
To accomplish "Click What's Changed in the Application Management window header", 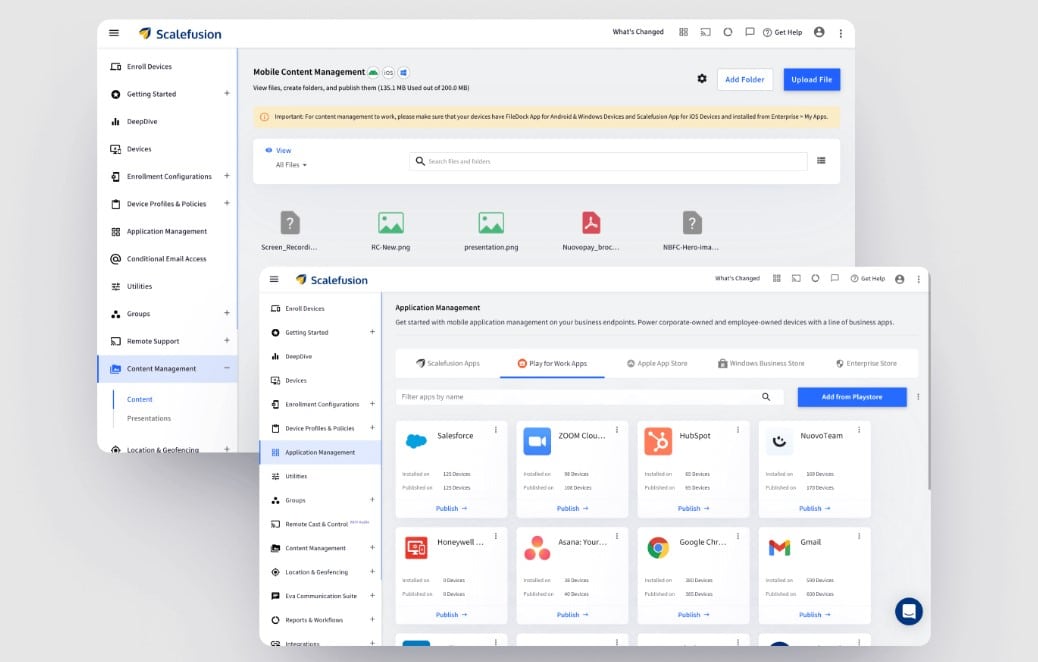I will (737, 279).
